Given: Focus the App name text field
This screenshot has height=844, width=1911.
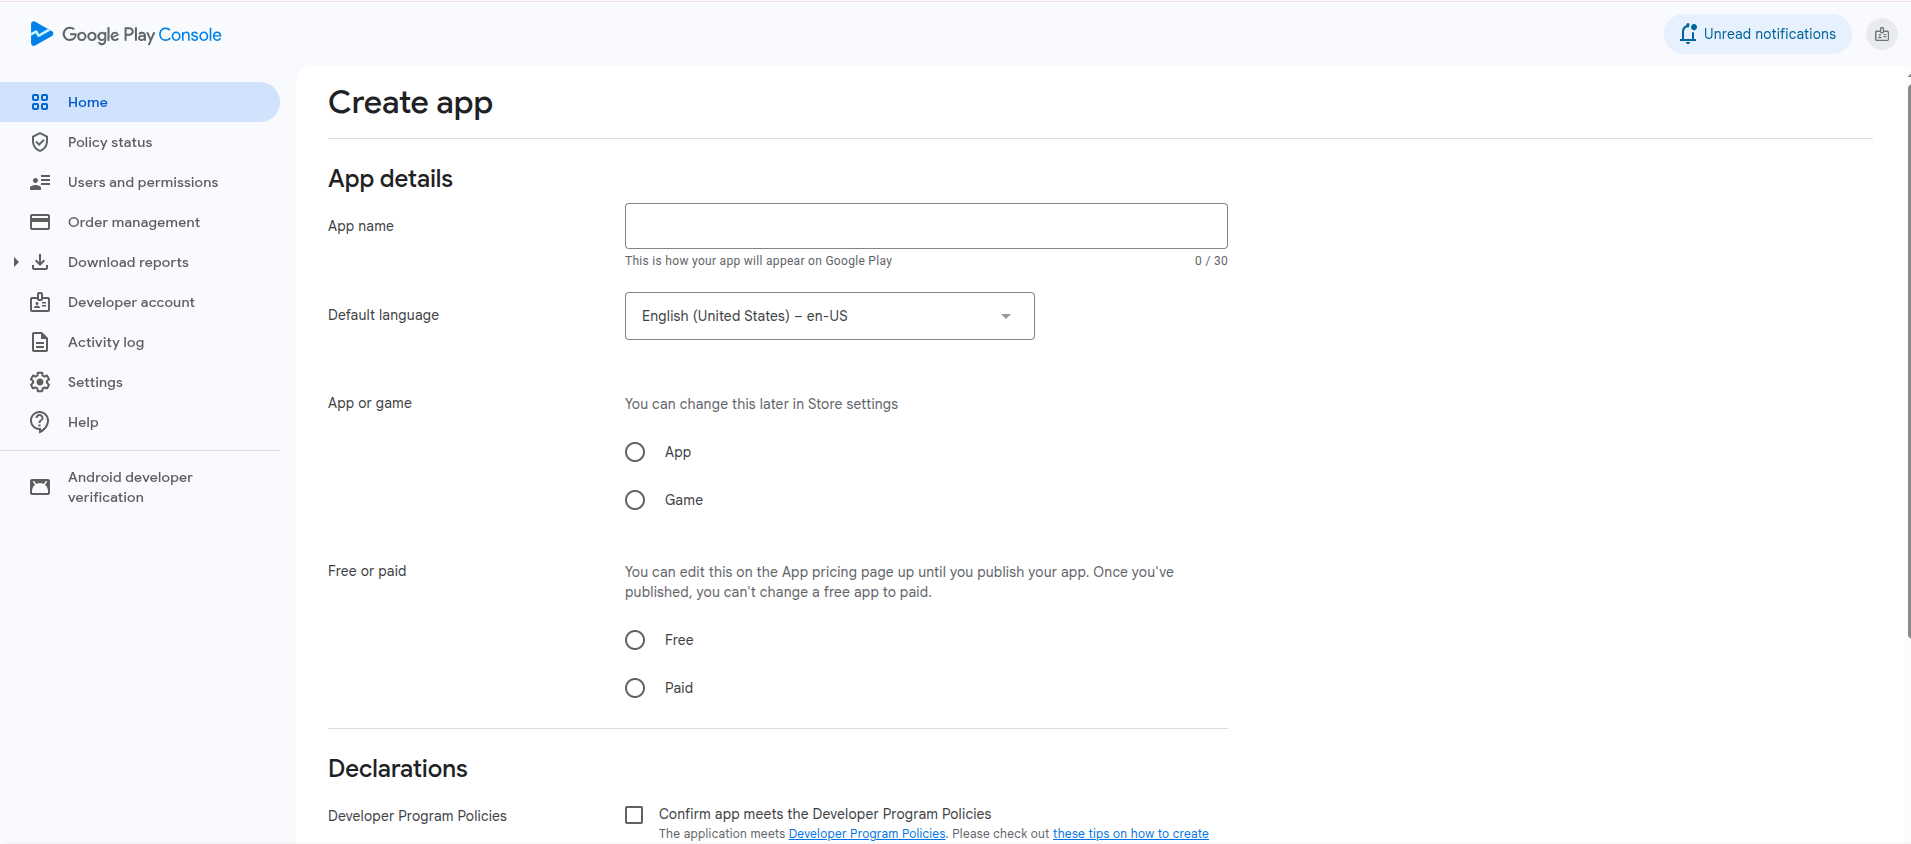Looking at the screenshot, I should [925, 226].
